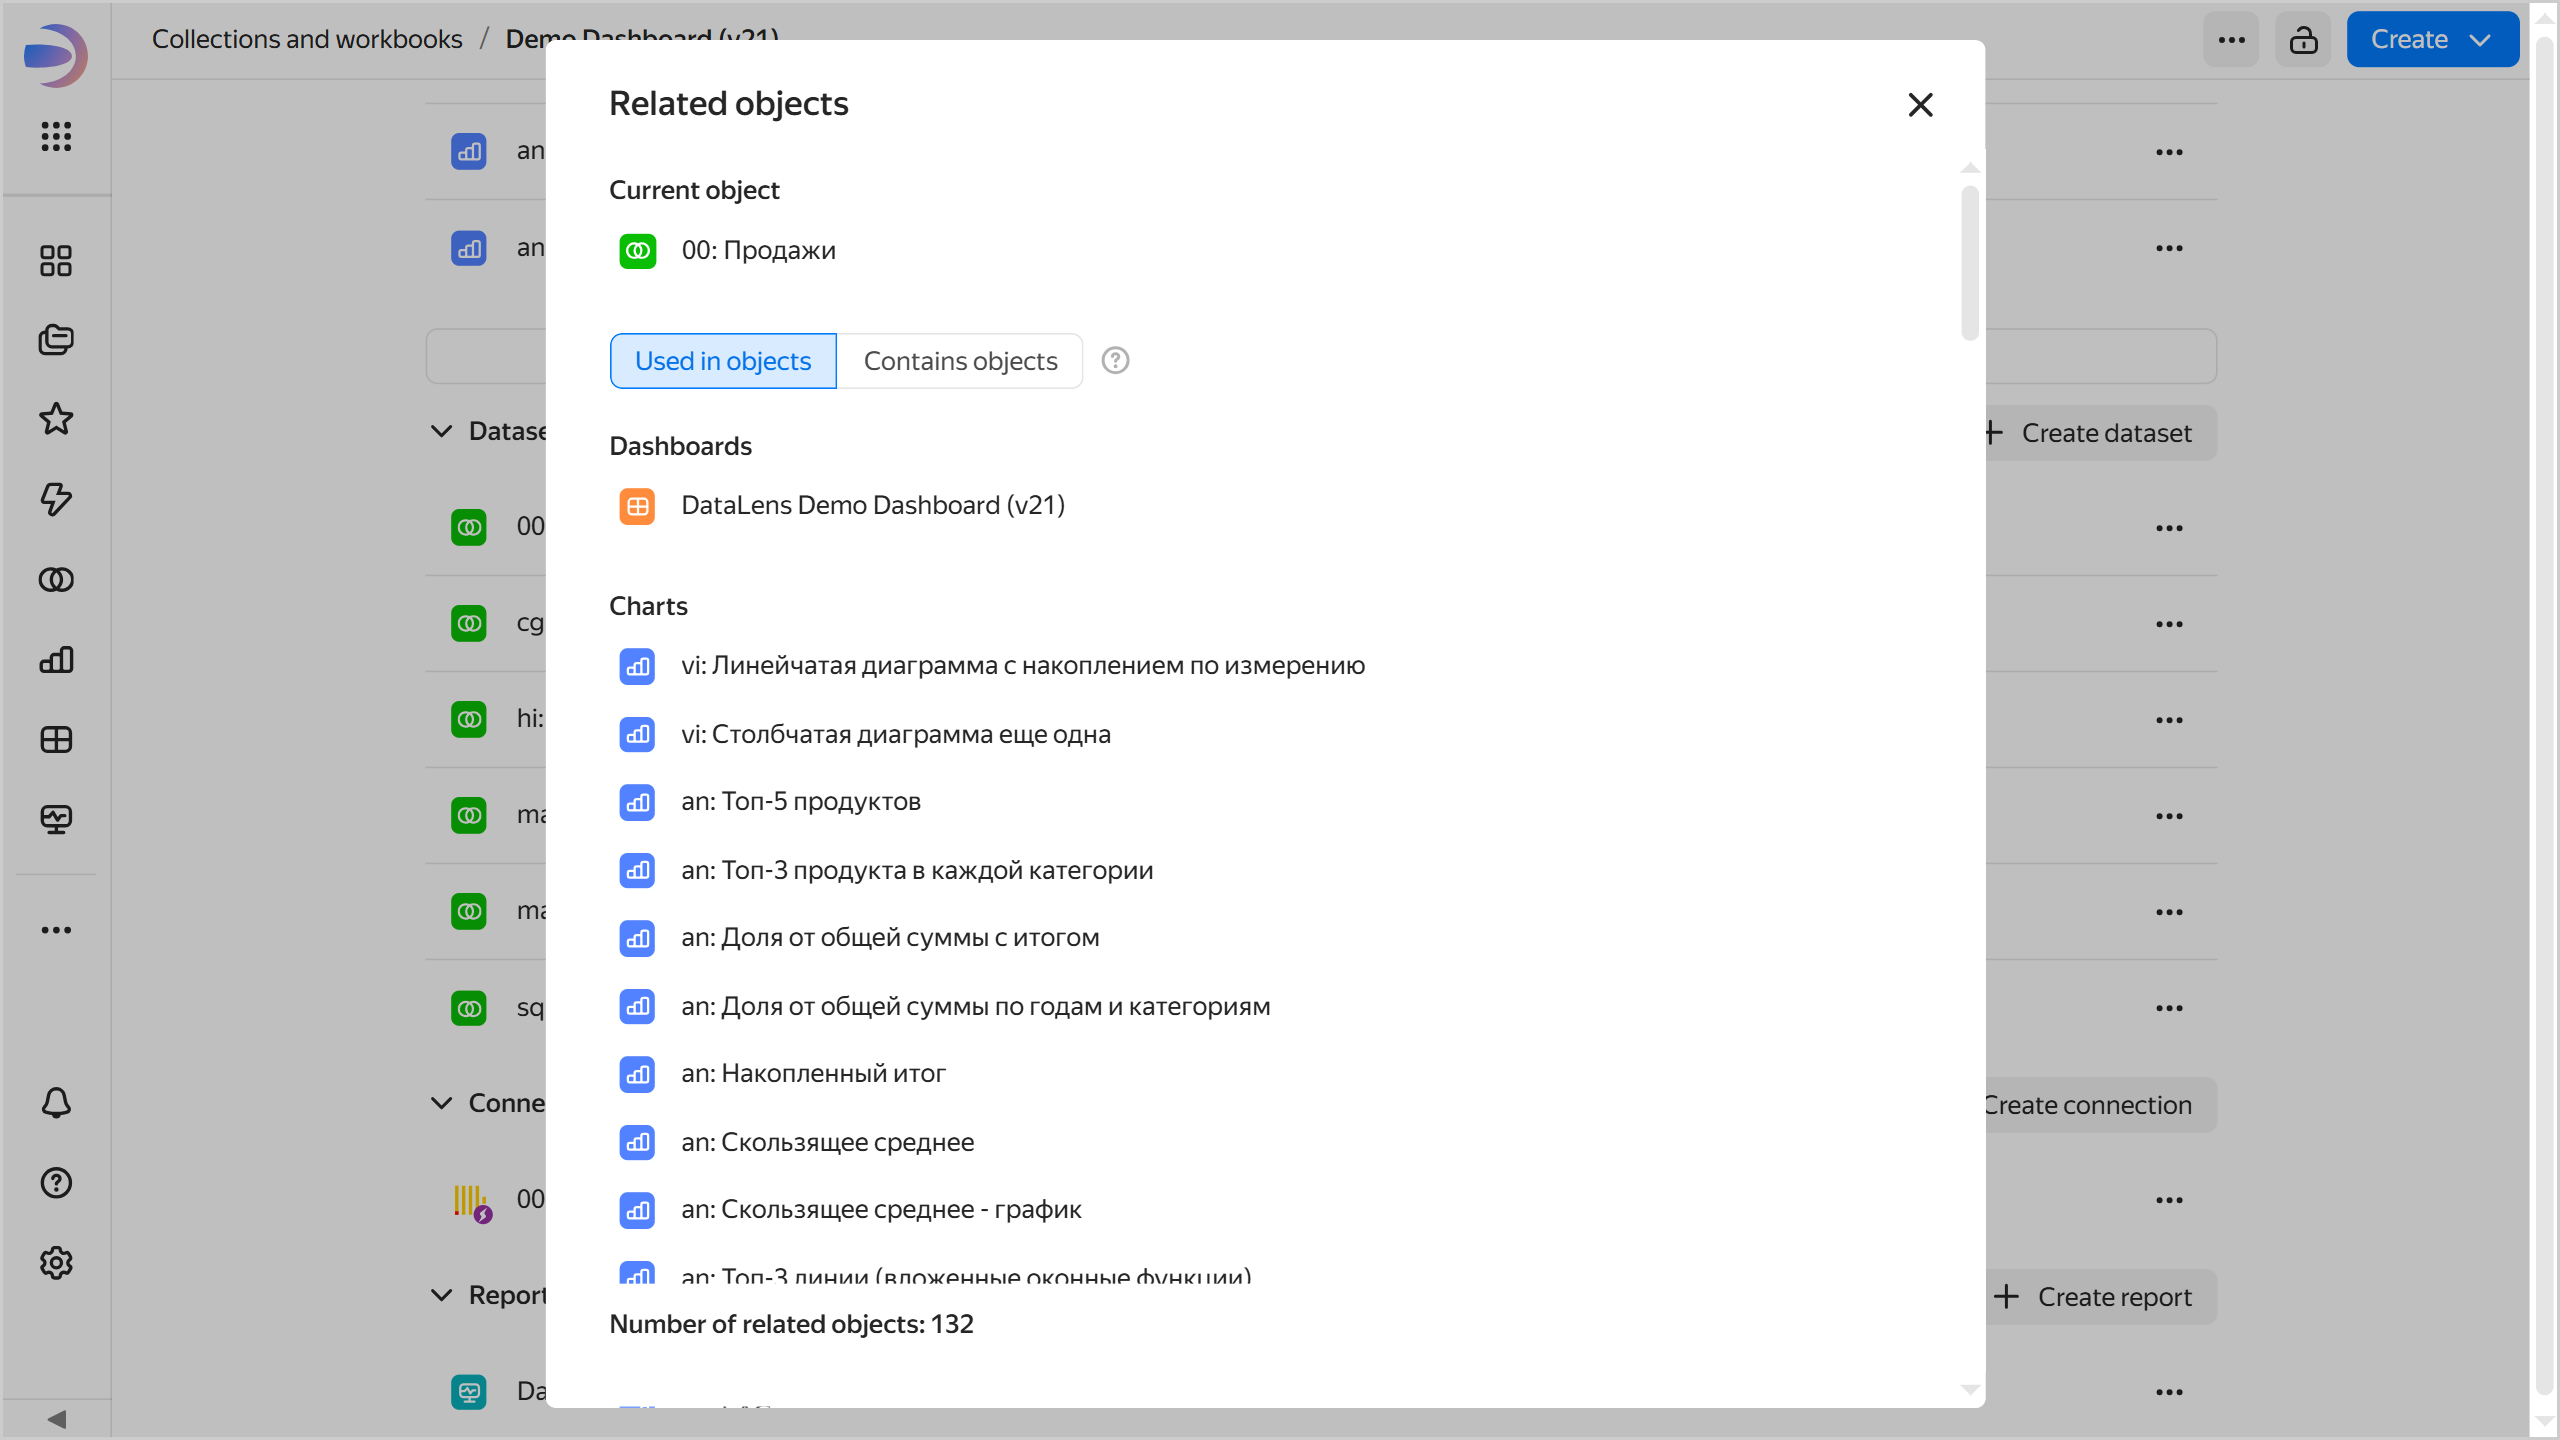Open chart an: Топ-5 продуктов

click(800, 802)
